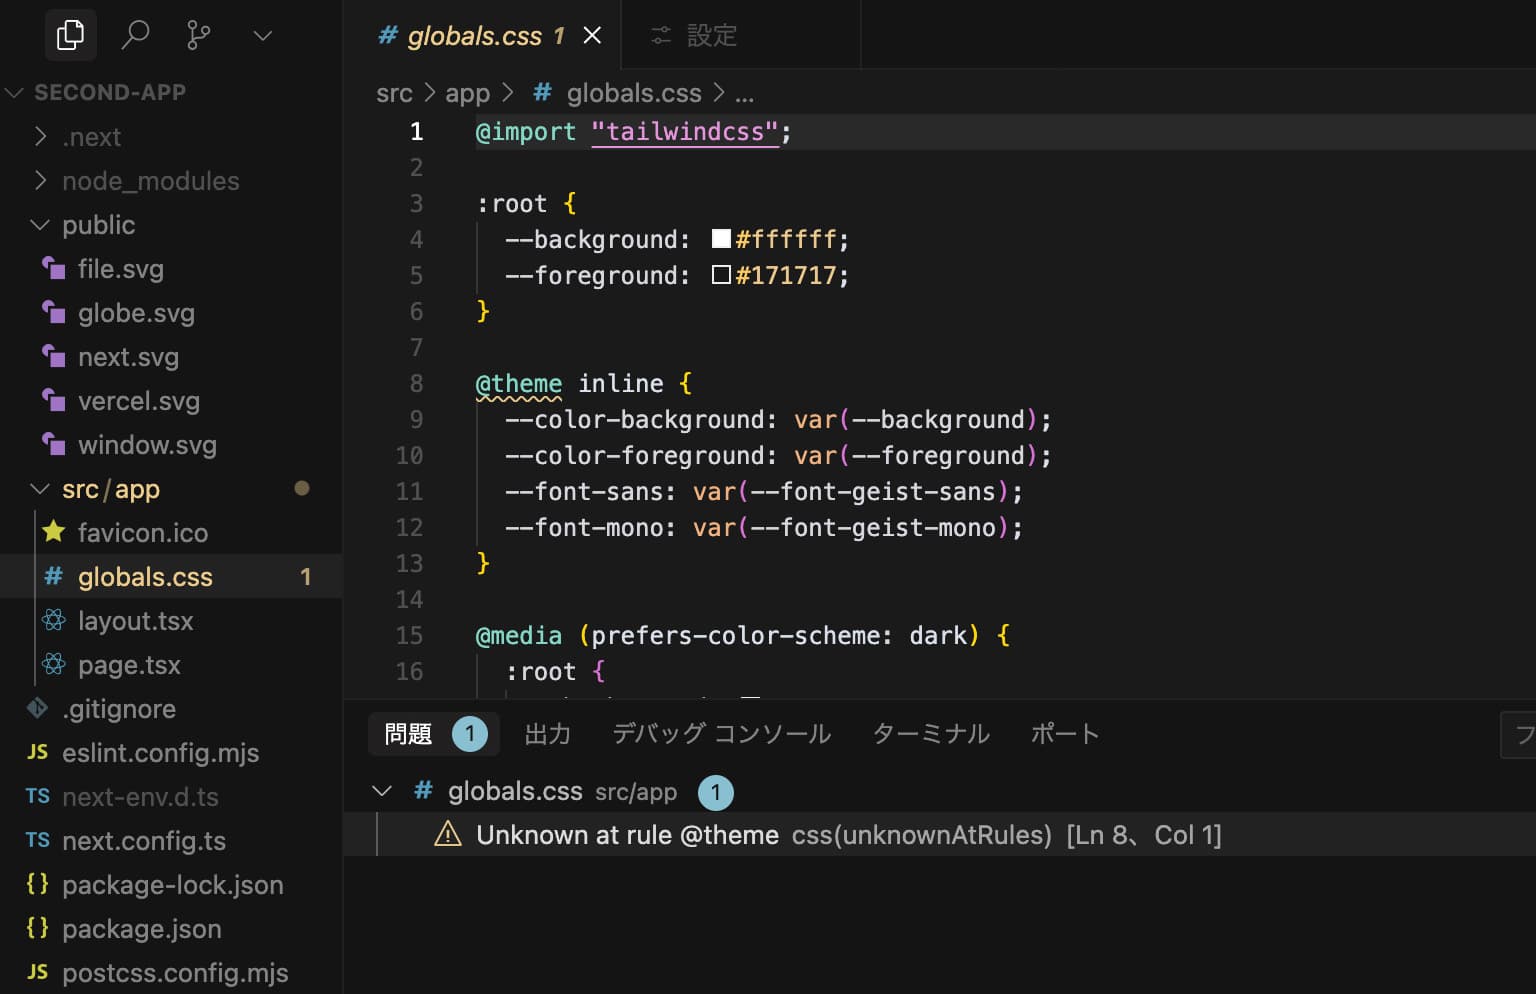
Task: Open the dark #171717 color swatch
Action: 721,274
